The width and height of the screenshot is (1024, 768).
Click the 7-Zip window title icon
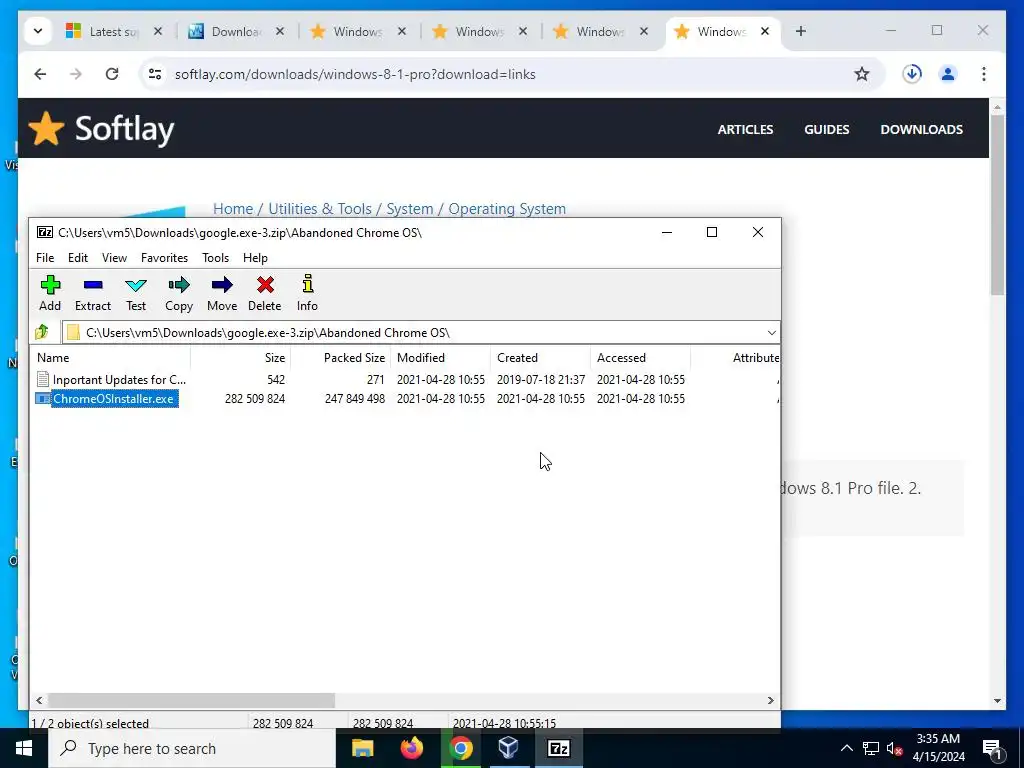[x=45, y=232]
